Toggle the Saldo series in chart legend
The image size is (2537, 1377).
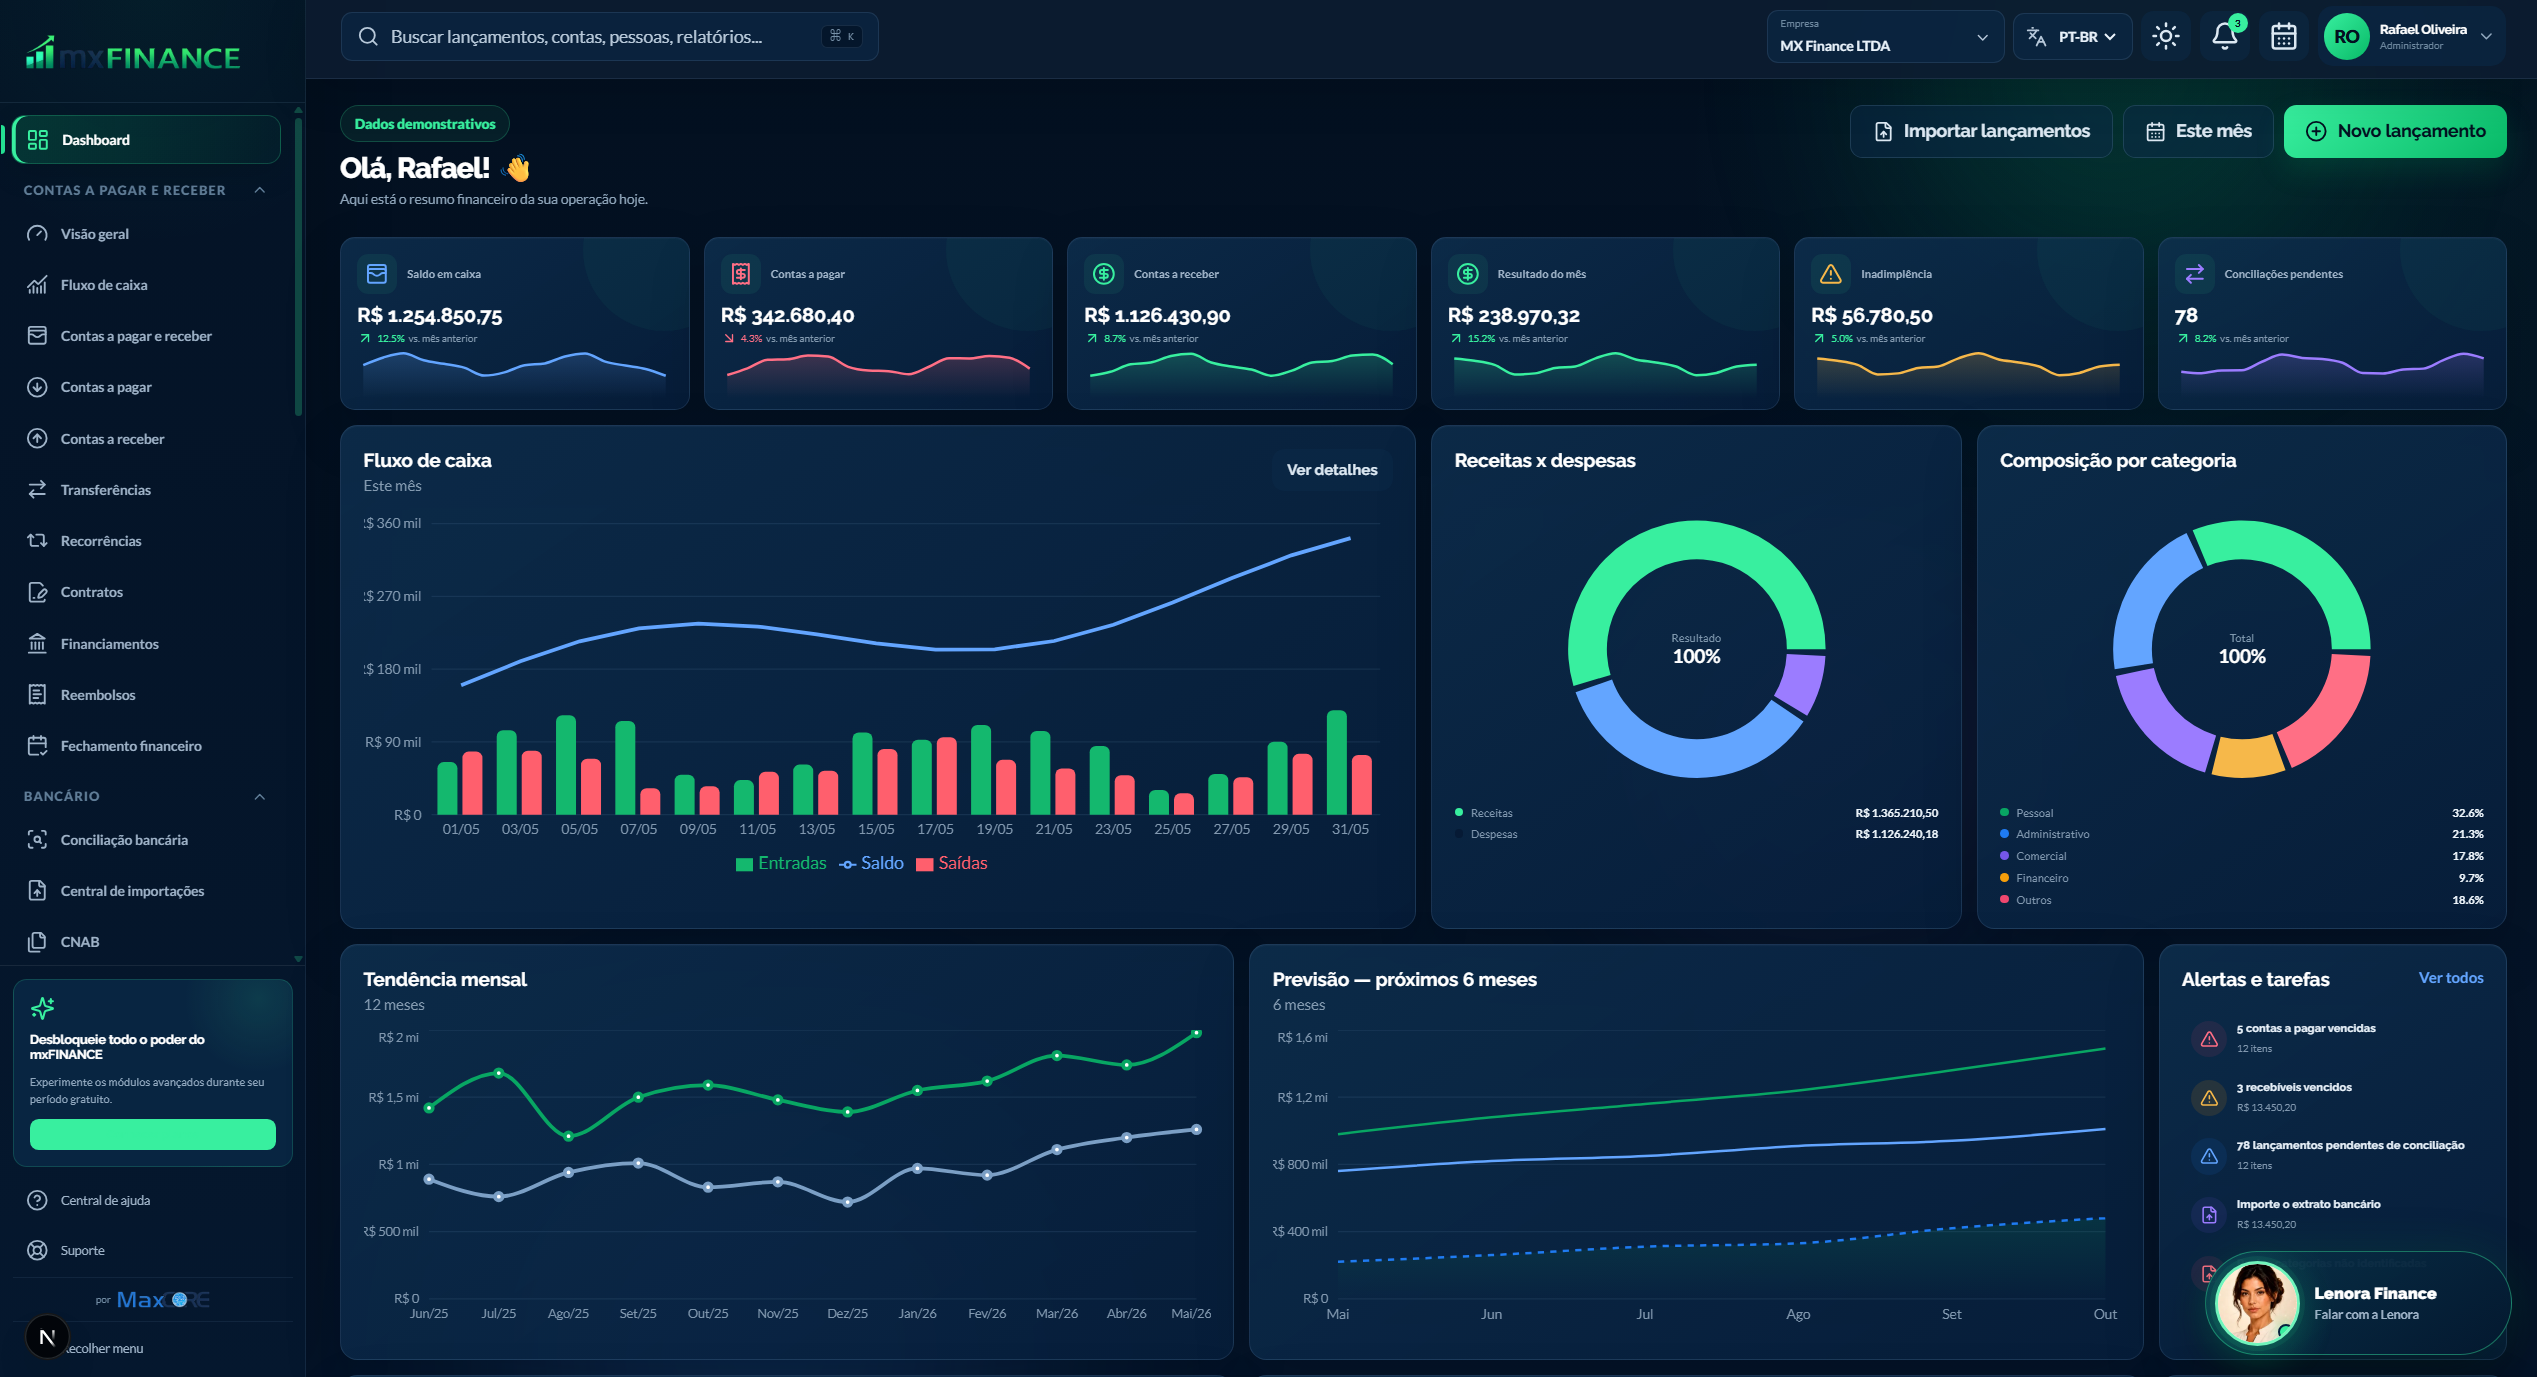coord(871,864)
